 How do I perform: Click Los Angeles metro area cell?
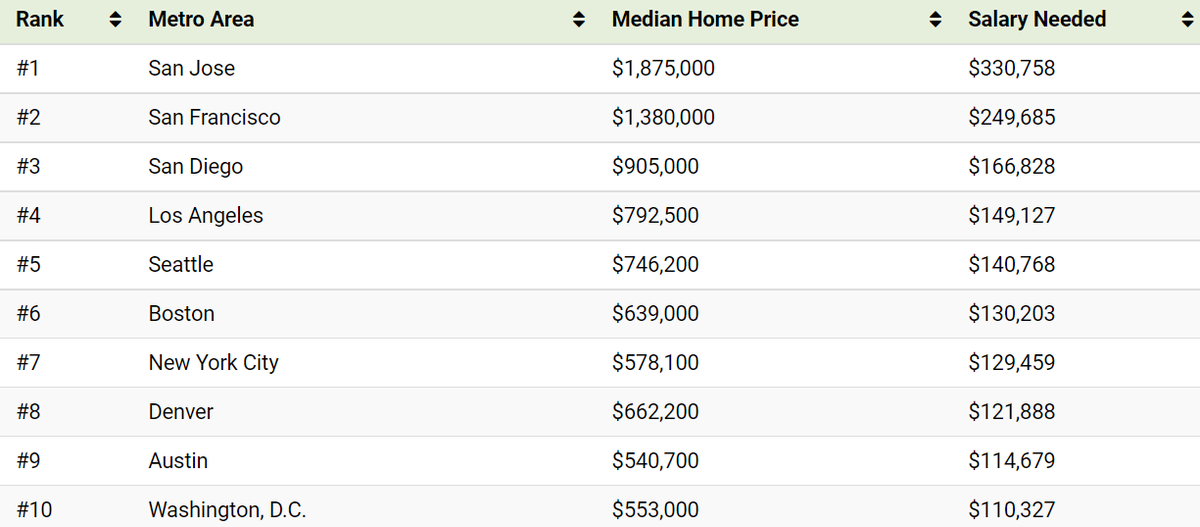[x=206, y=215]
